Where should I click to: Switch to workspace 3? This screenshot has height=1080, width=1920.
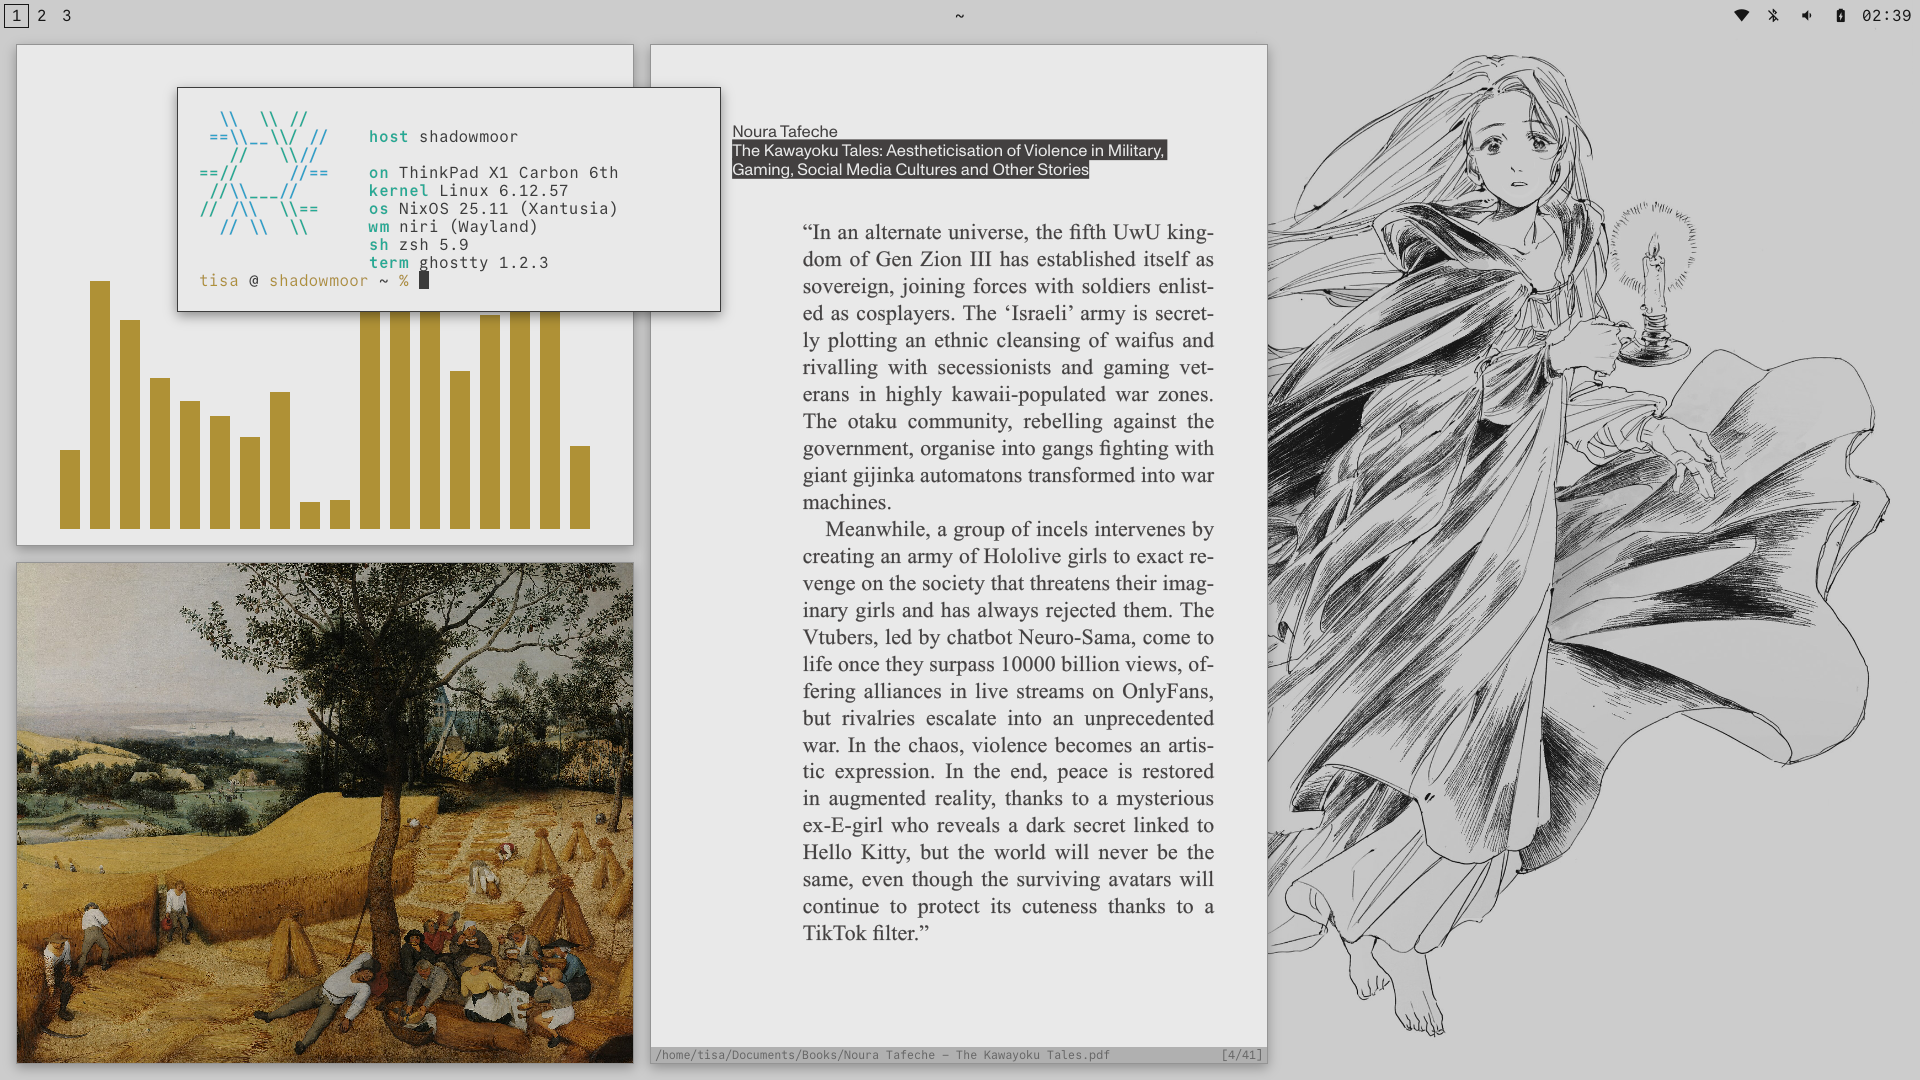point(66,15)
